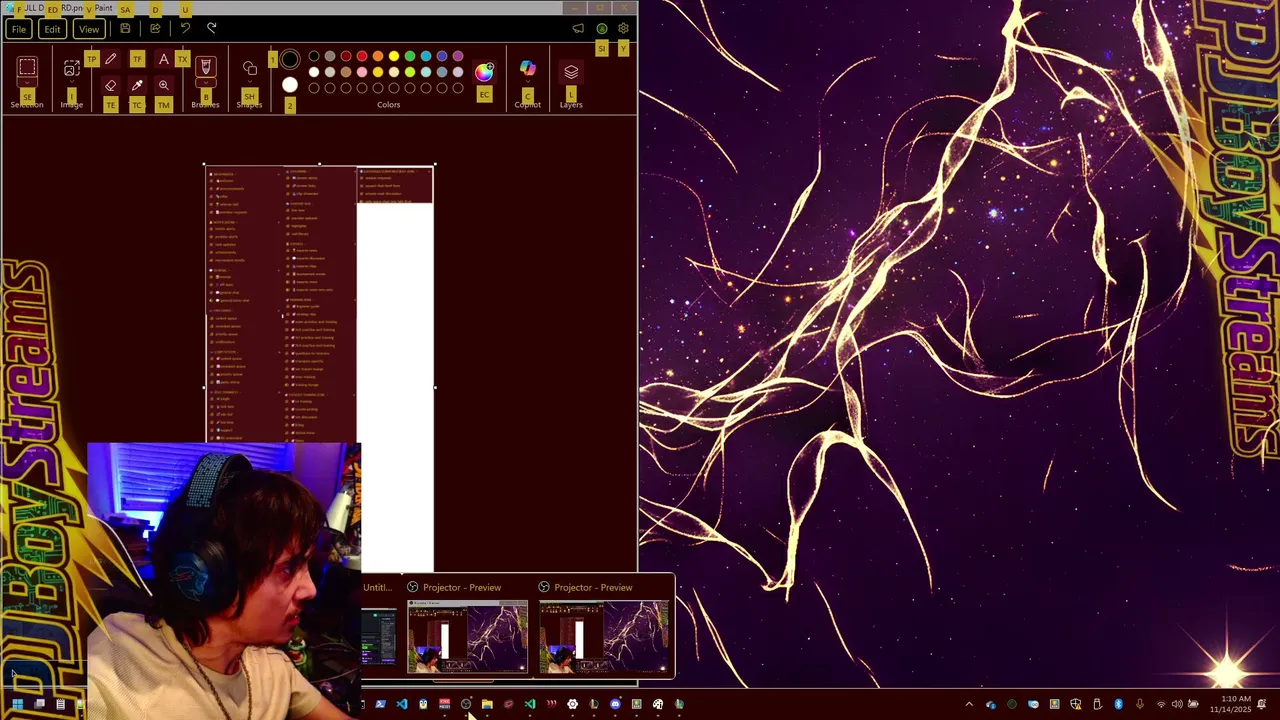Expand the Selection options dropdown arrow
The image size is (1280, 720).
pyautogui.click(x=27, y=82)
